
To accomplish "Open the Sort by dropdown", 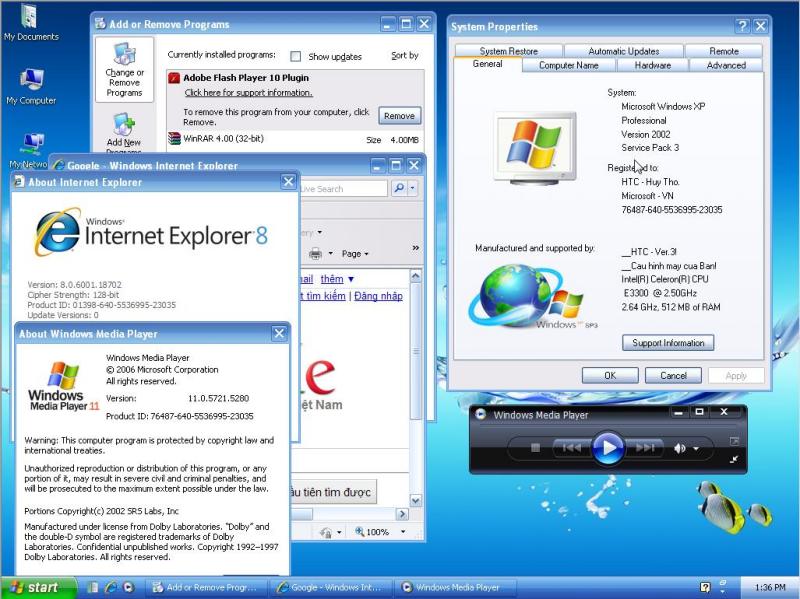I will tap(404, 56).
